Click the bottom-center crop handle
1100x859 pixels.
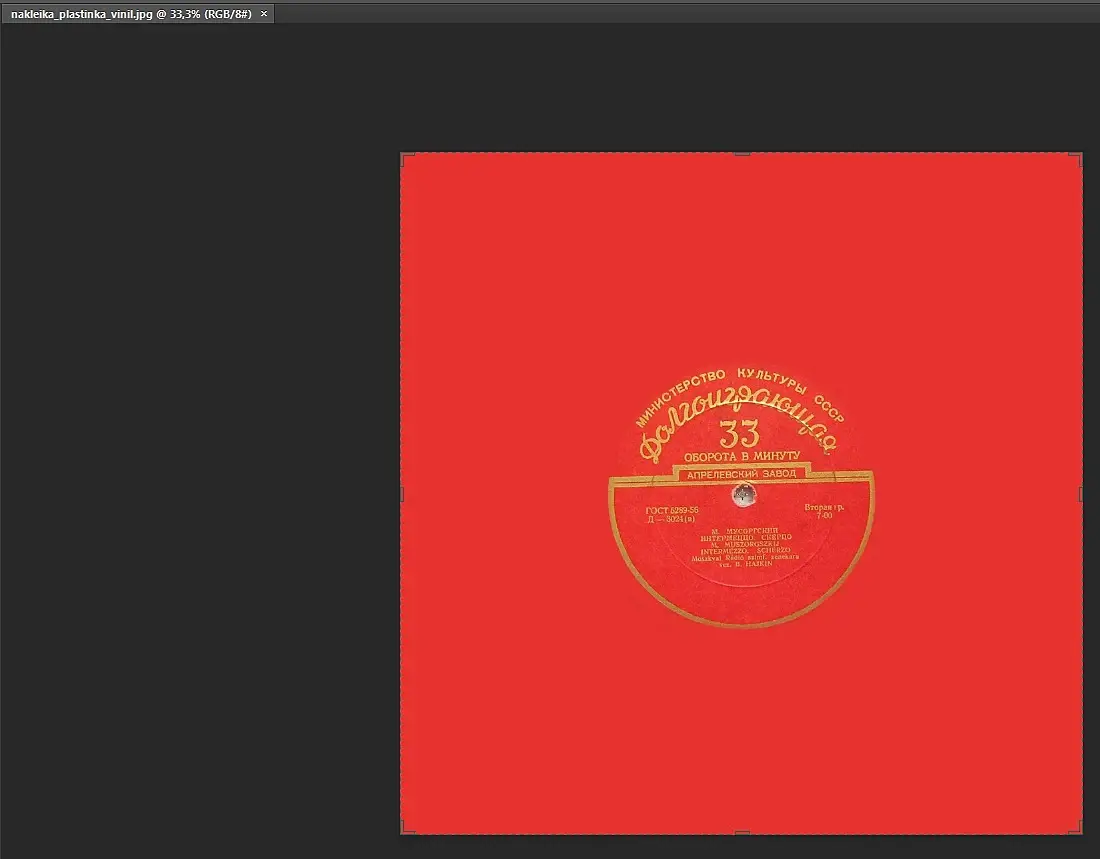[x=742, y=833]
